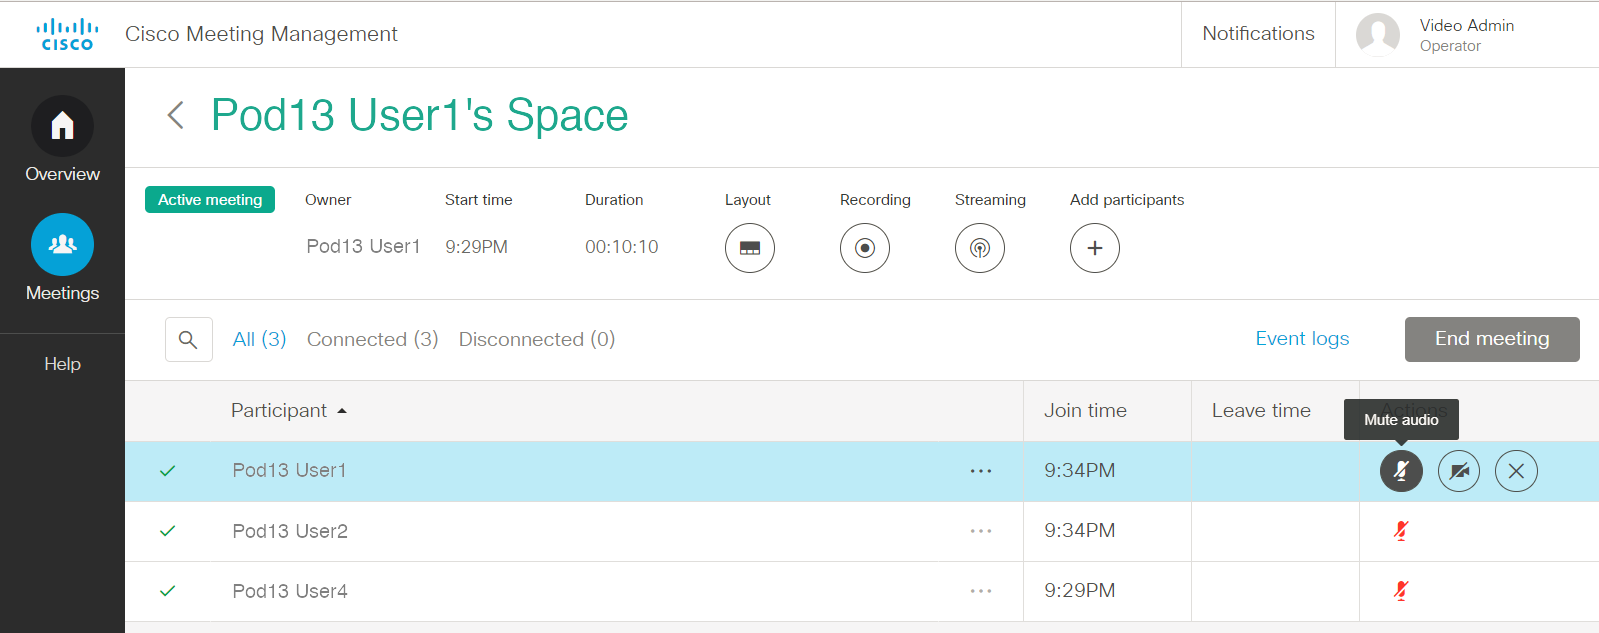
Task: Click the duration 00:10:10 value
Action: pos(622,246)
